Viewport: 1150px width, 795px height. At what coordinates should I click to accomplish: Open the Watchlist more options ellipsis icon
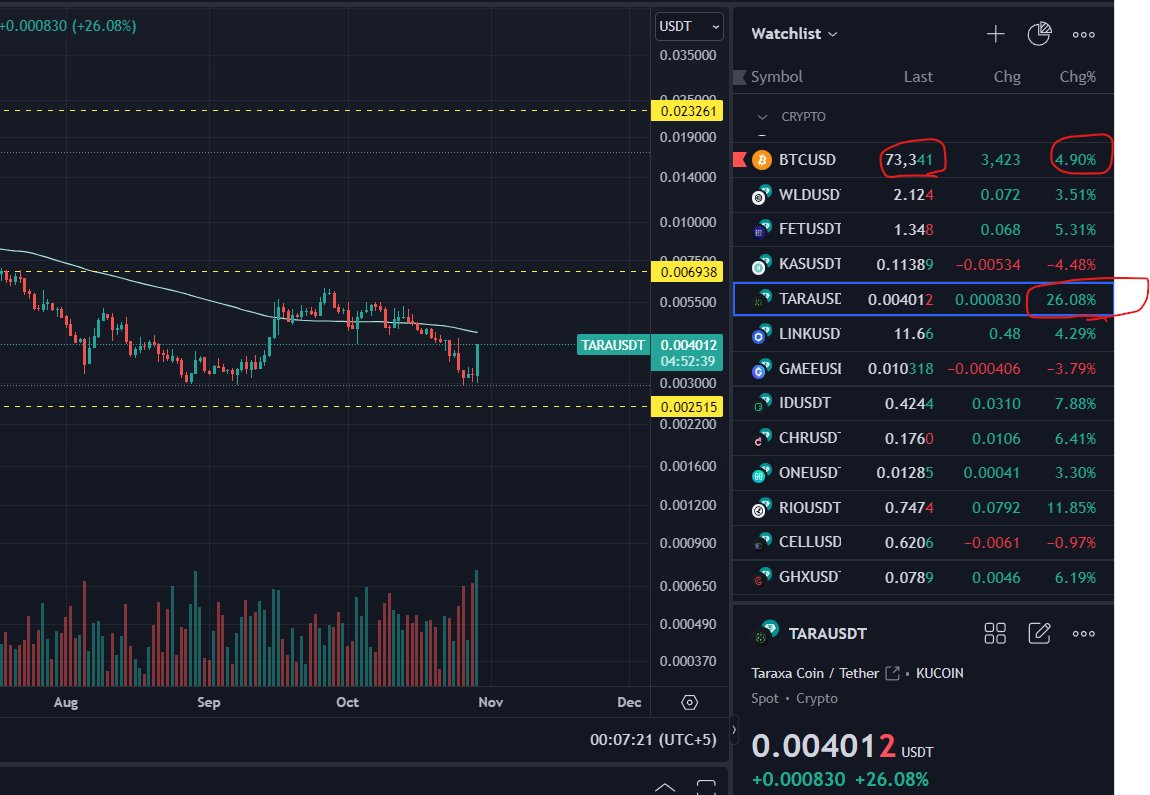click(1083, 34)
